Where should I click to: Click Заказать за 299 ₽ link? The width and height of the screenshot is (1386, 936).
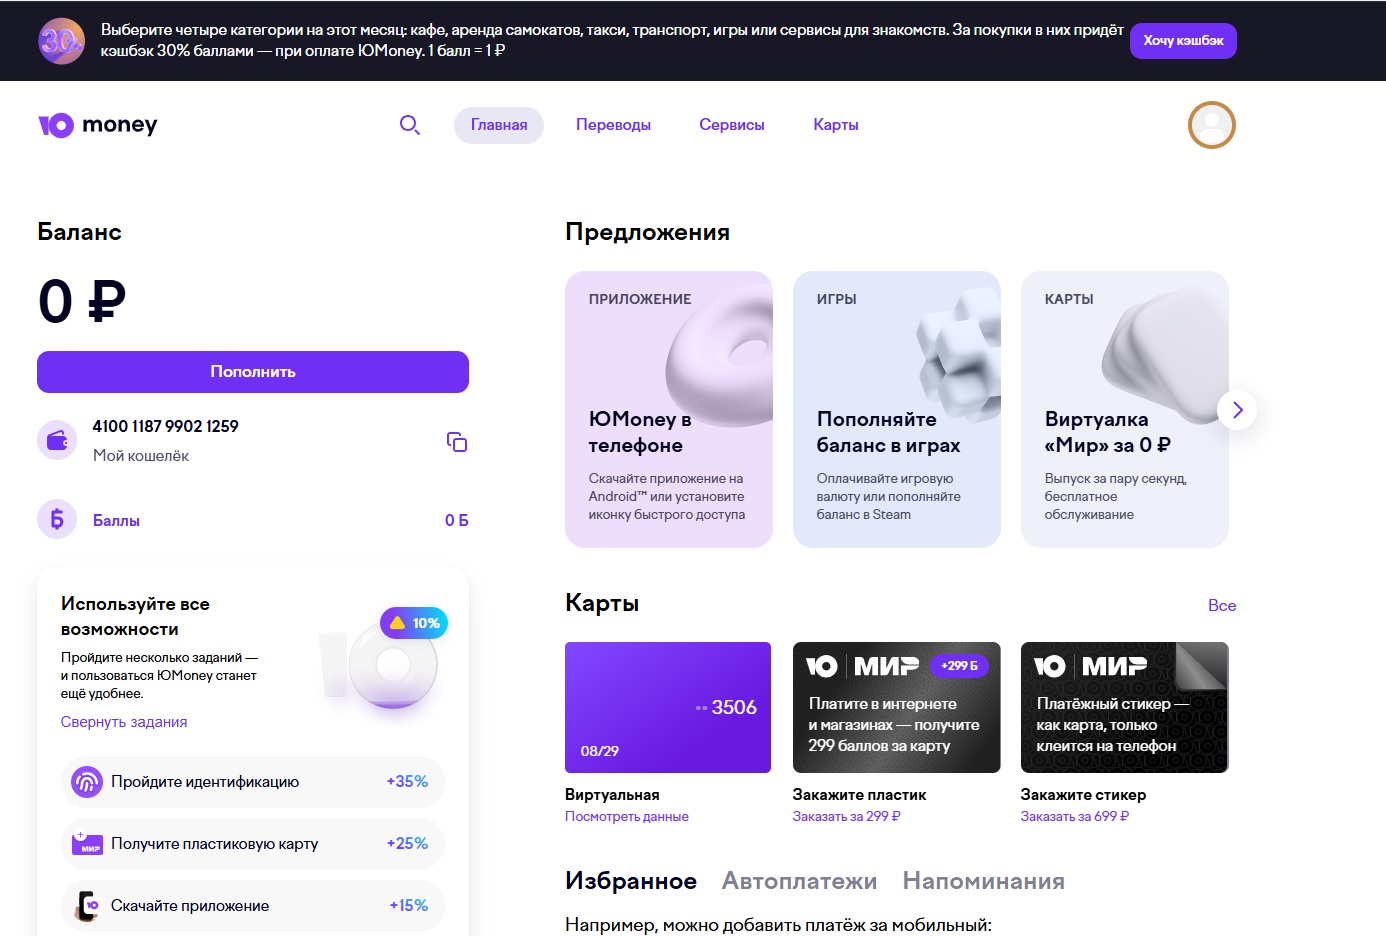click(846, 816)
